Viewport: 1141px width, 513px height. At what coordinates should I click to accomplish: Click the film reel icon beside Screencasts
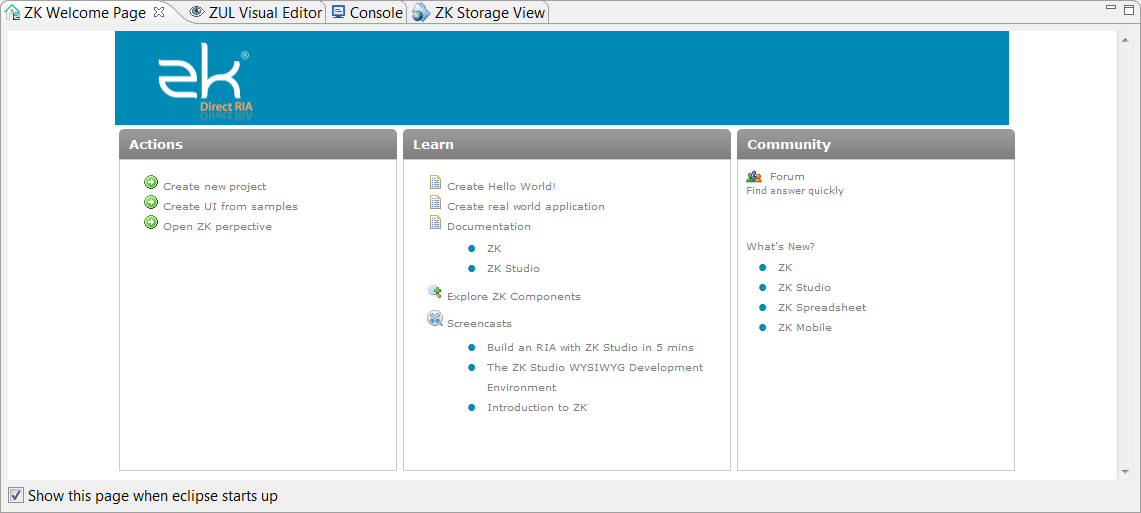pyautogui.click(x=435, y=318)
